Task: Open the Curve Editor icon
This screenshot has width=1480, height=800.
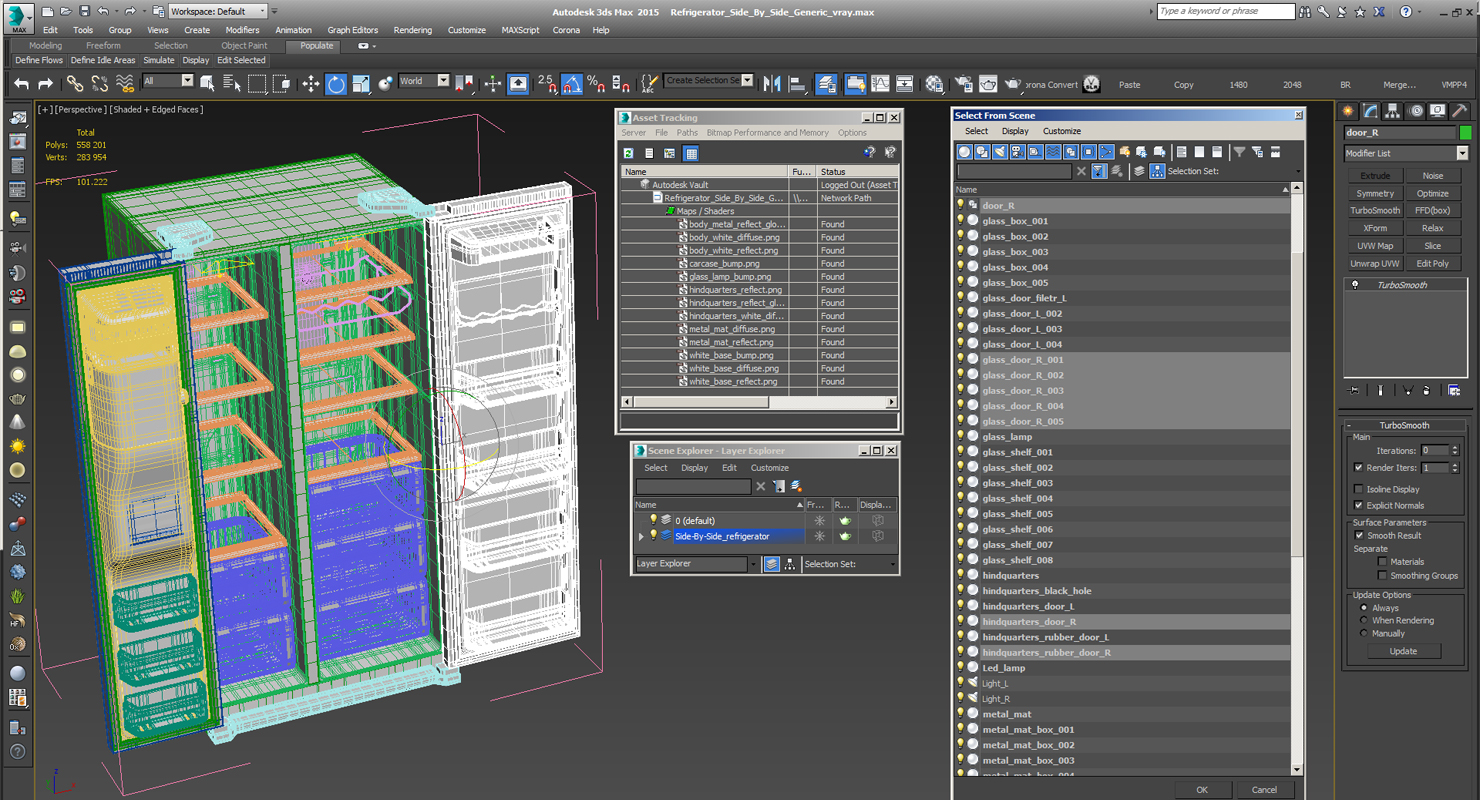Action: 880,84
